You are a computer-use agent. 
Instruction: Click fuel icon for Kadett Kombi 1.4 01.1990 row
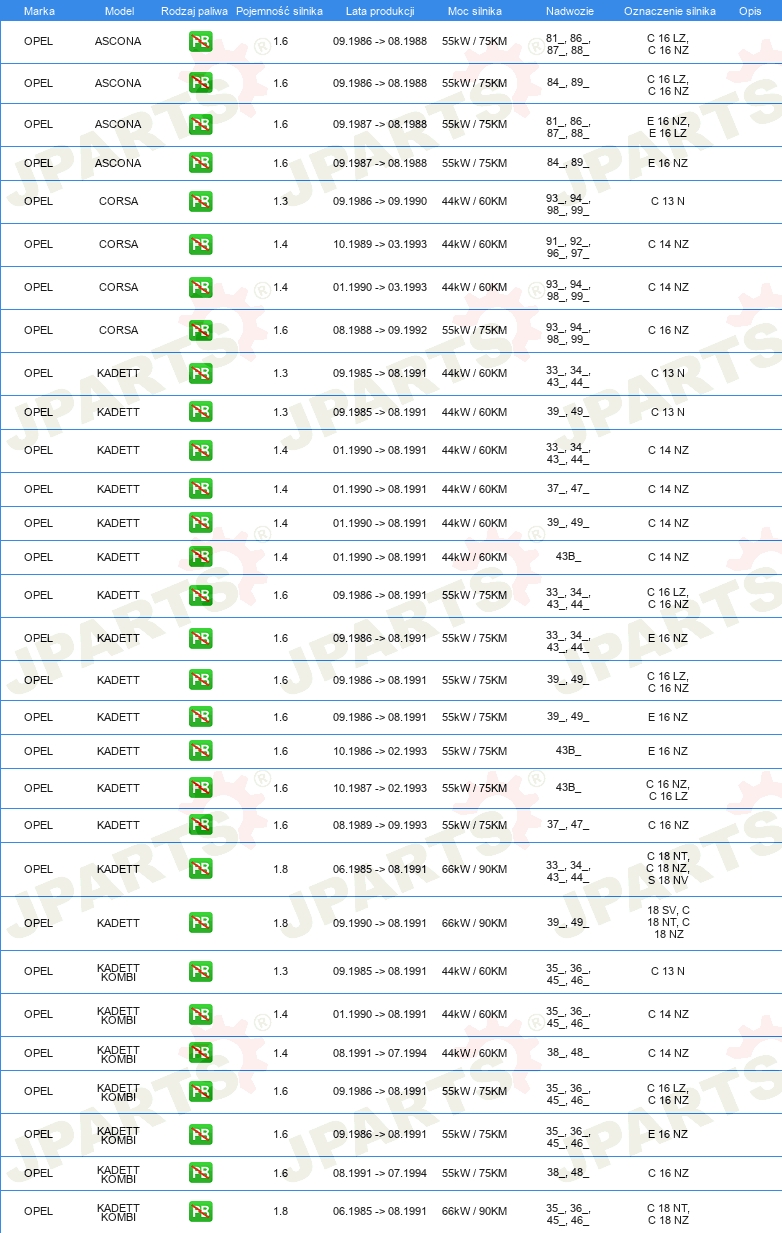200,1014
